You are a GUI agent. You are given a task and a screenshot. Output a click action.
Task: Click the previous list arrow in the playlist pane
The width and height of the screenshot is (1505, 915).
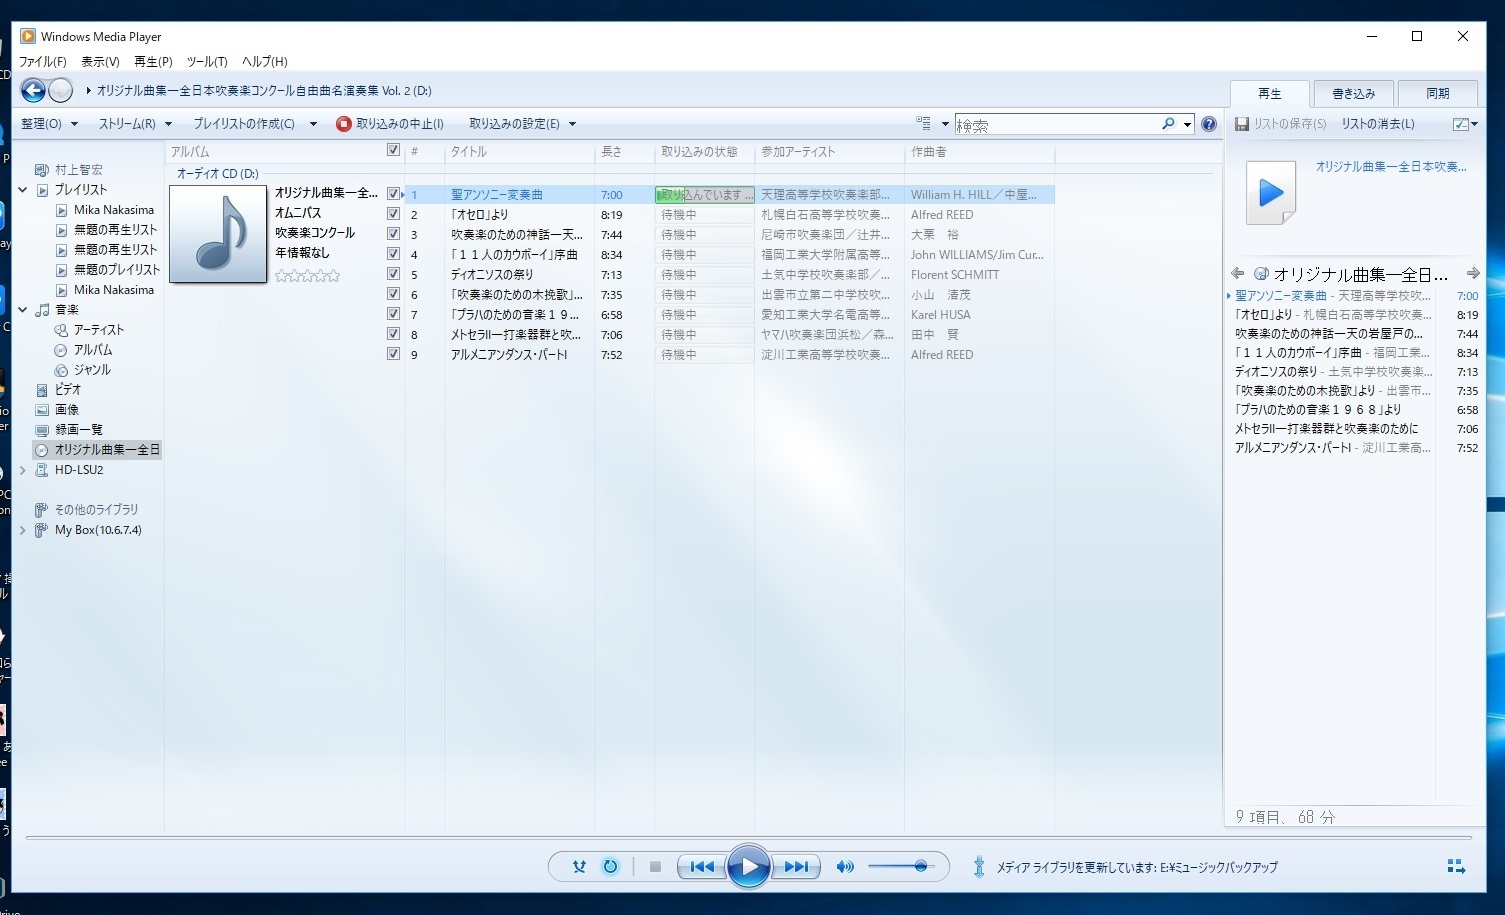(x=1237, y=273)
